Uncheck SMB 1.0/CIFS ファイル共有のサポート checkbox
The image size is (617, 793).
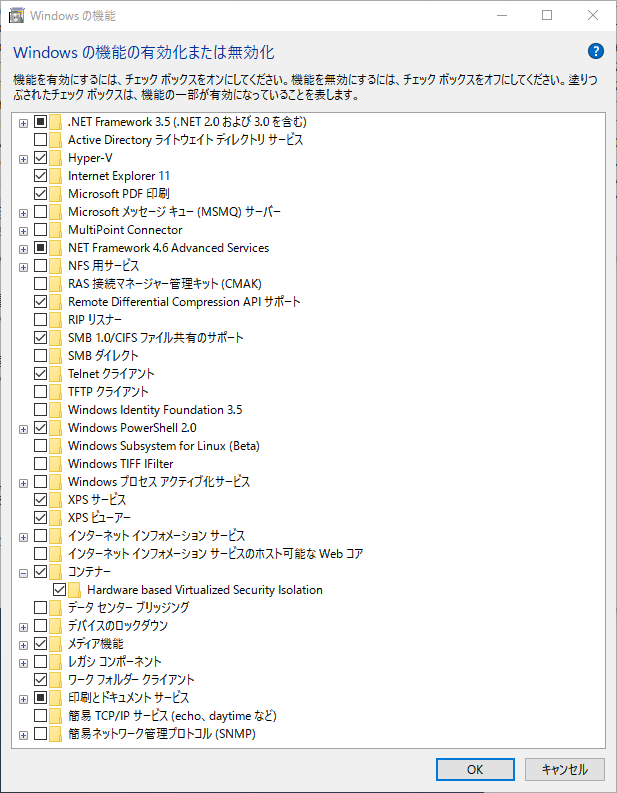click(x=40, y=337)
